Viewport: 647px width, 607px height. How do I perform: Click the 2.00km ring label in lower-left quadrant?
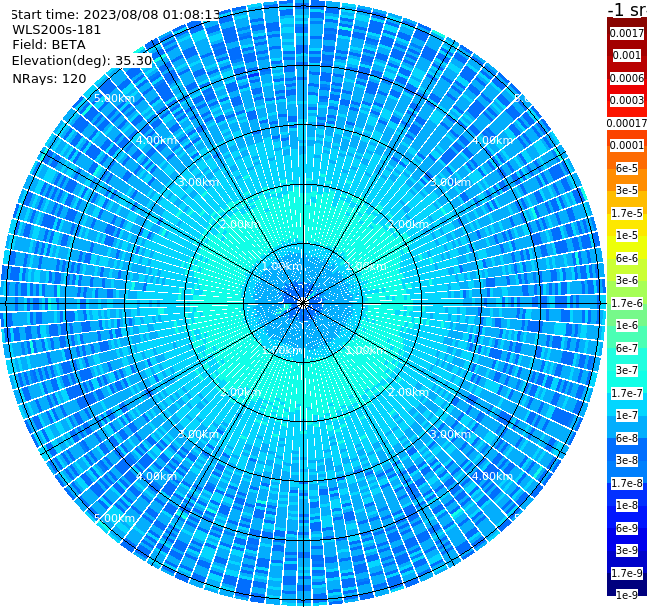click(x=241, y=392)
